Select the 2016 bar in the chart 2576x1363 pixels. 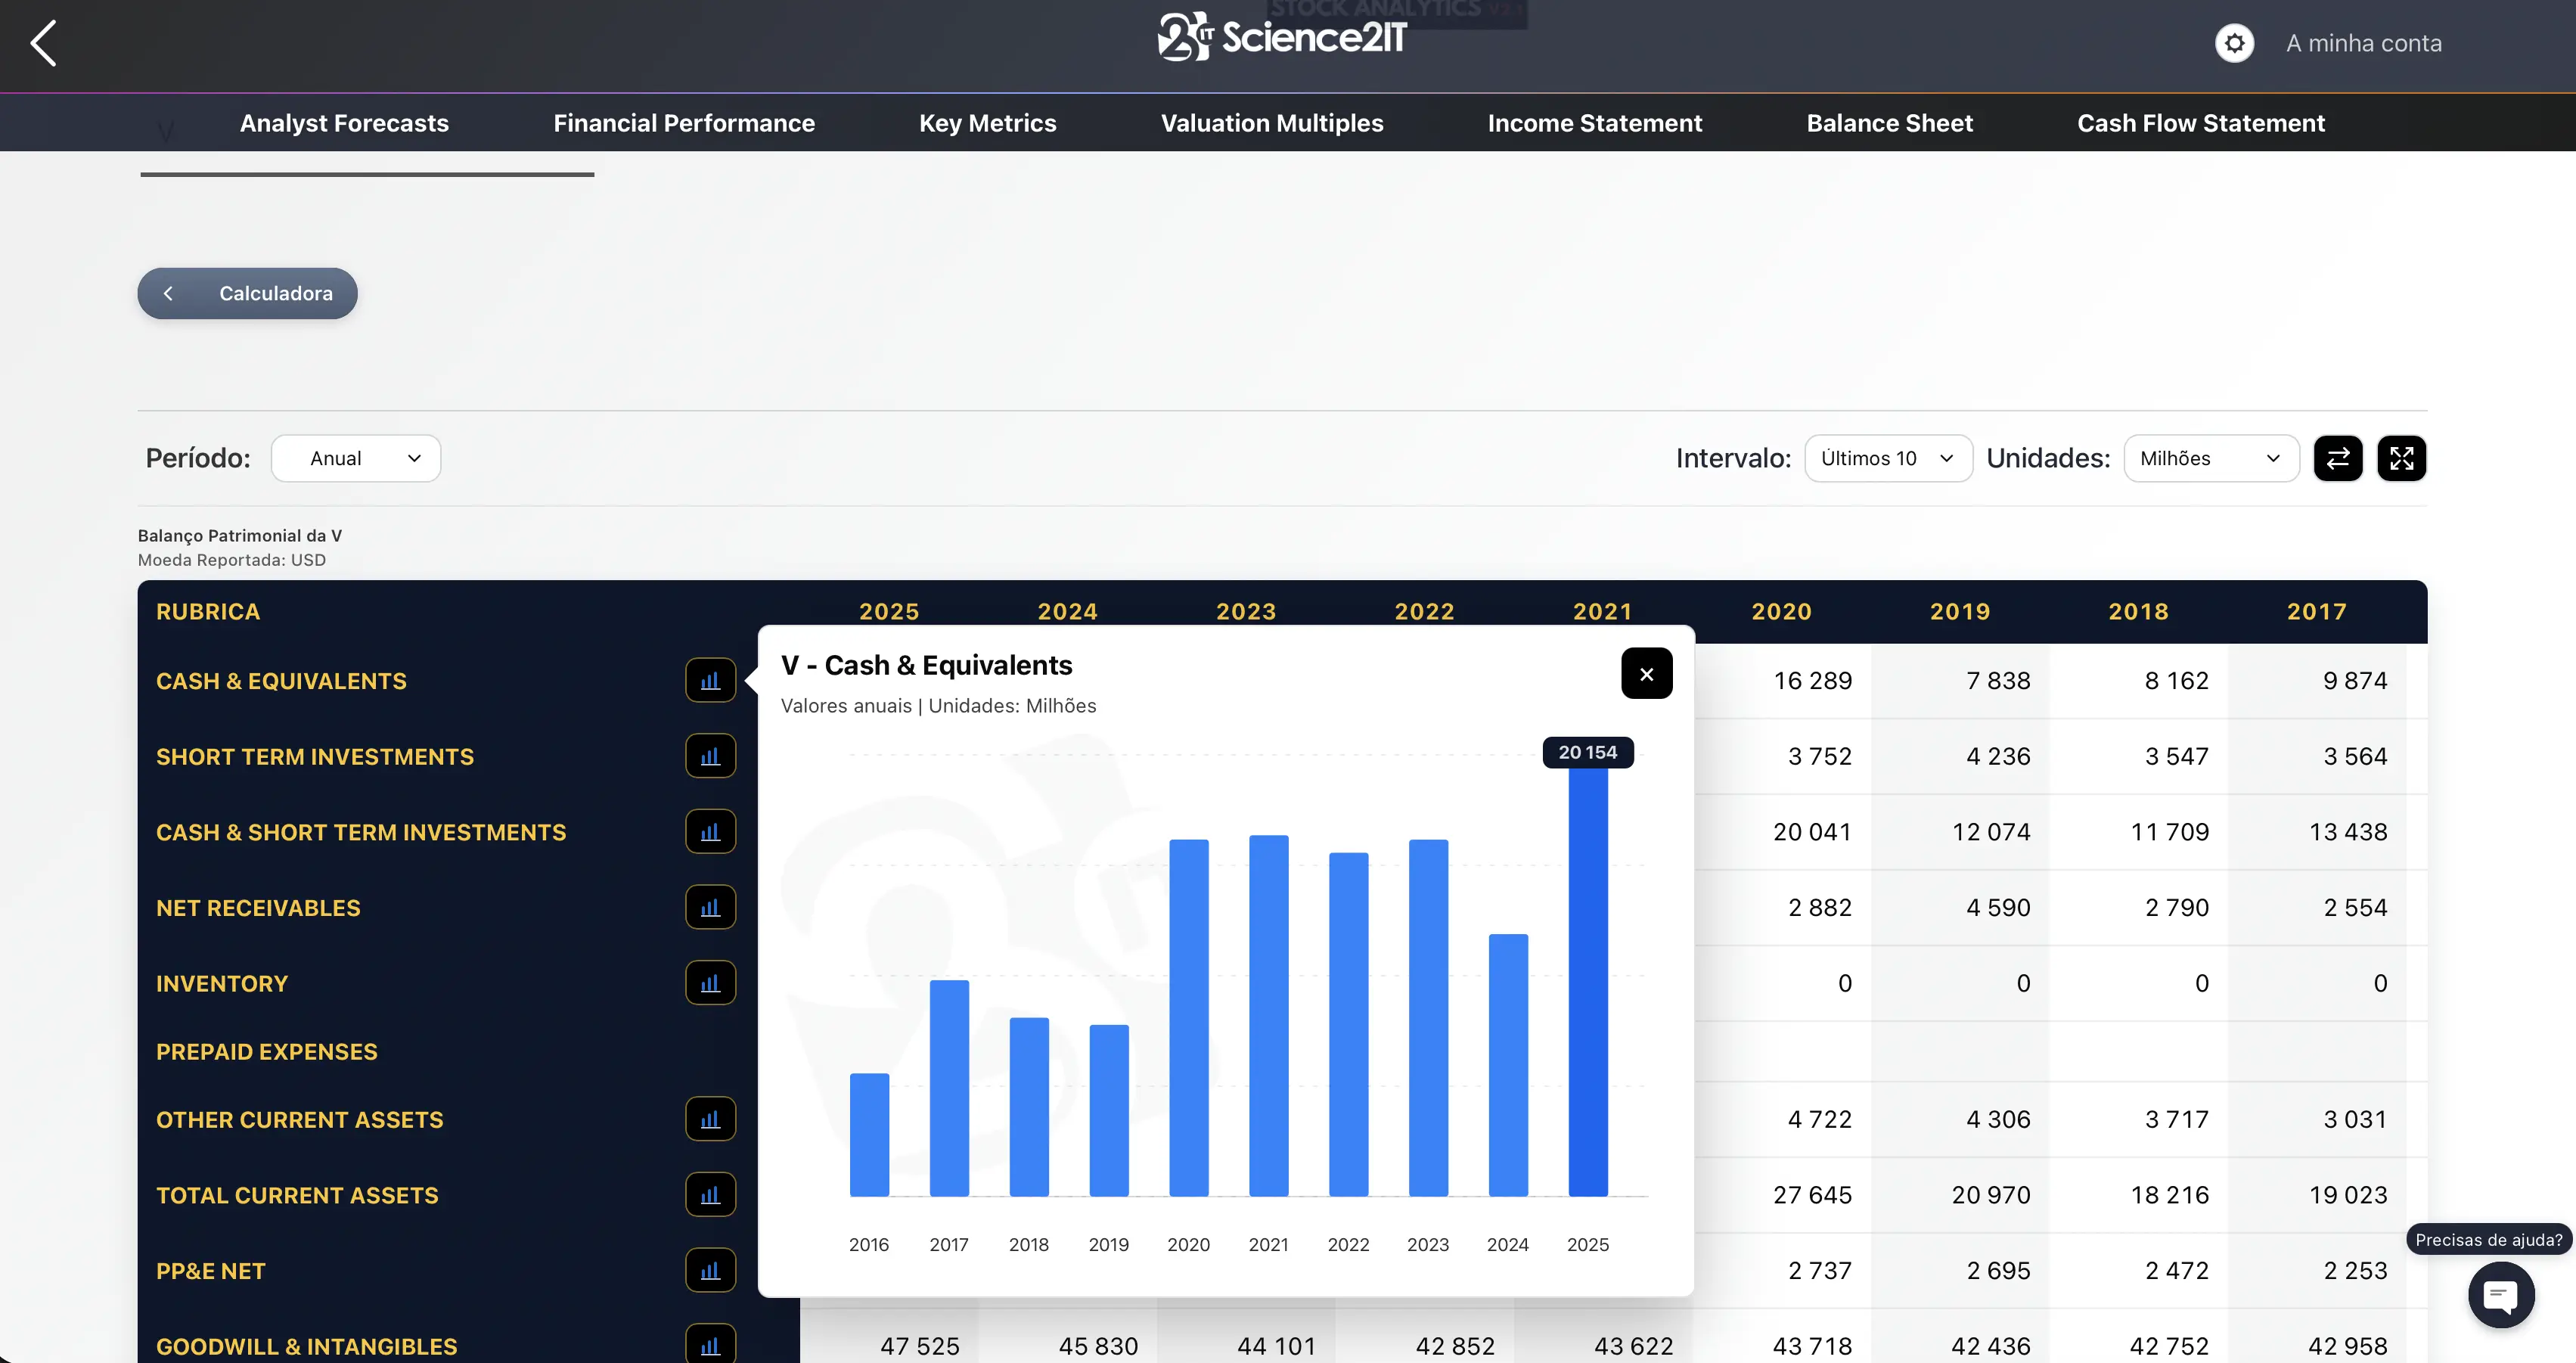tap(869, 1135)
